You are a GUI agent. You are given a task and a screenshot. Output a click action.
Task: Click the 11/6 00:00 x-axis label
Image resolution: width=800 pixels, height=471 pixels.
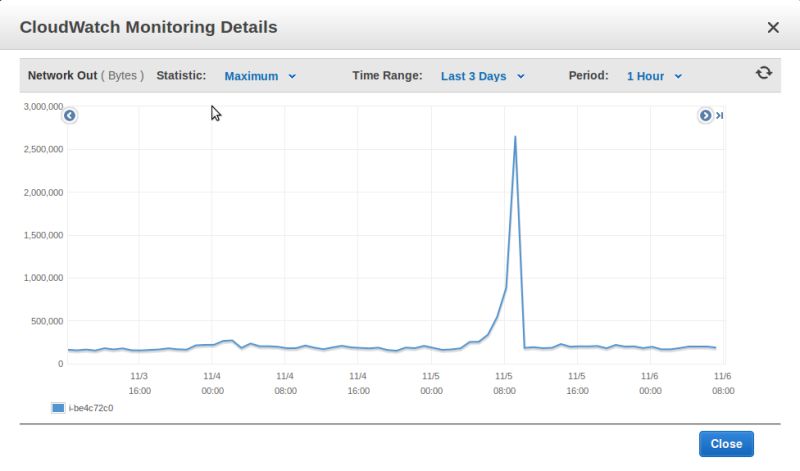(x=650, y=383)
